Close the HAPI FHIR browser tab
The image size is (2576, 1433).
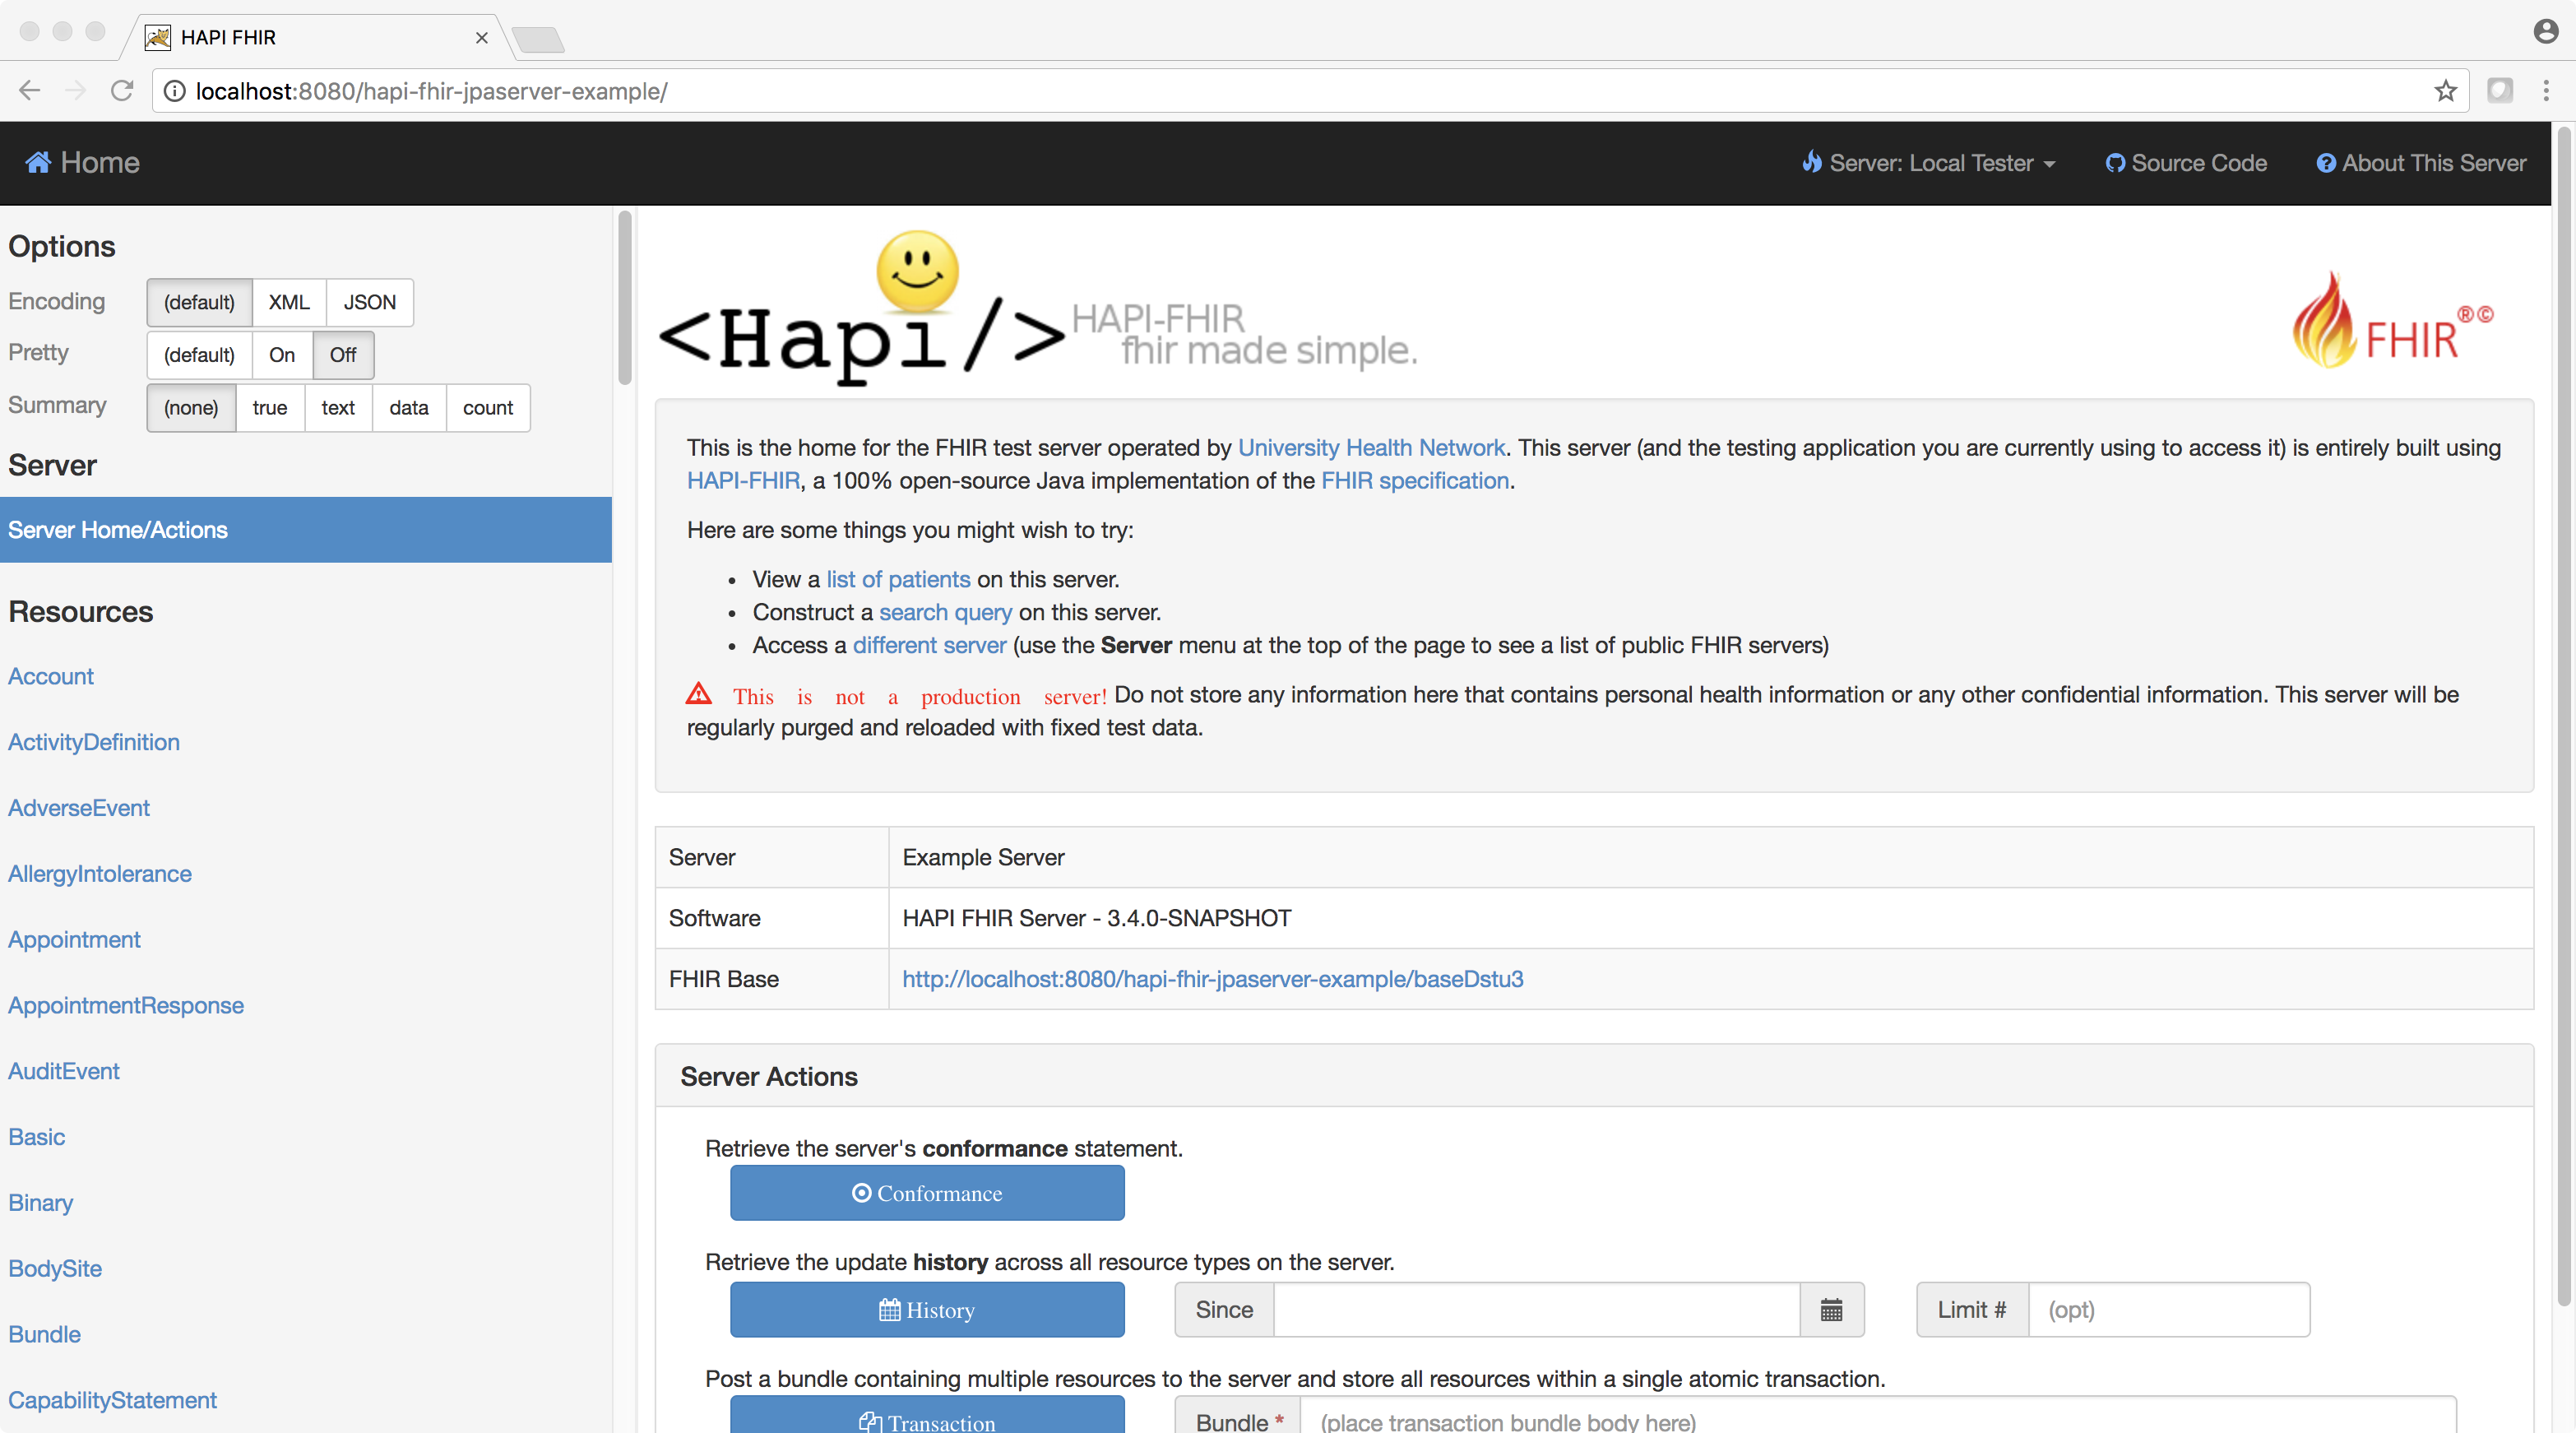[481, 38]
